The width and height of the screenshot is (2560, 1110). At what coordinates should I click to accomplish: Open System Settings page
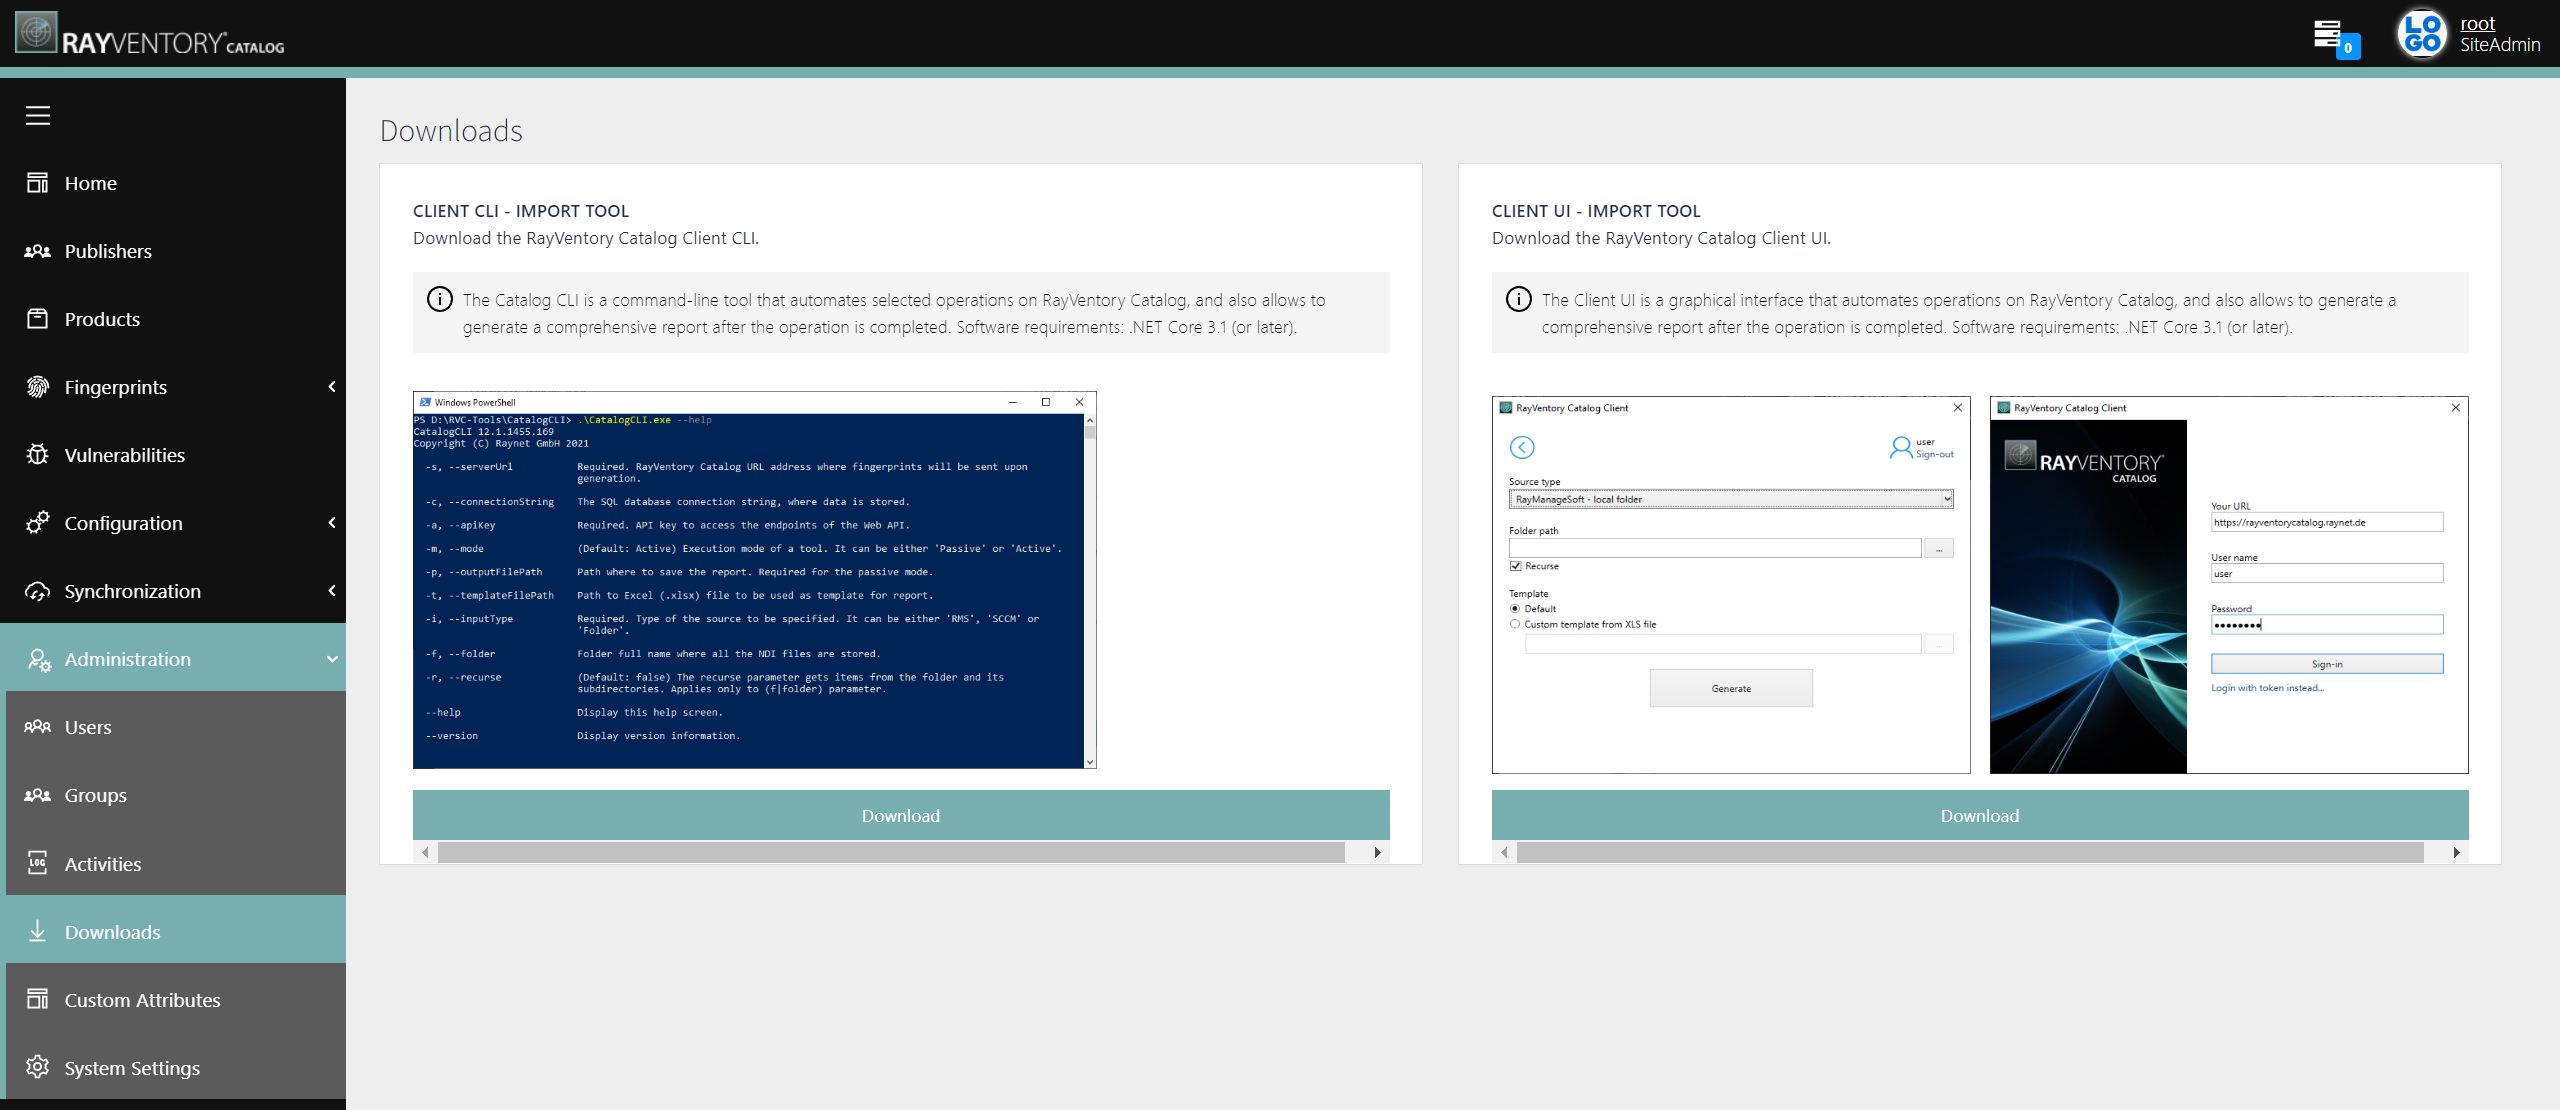point(176,1067)
